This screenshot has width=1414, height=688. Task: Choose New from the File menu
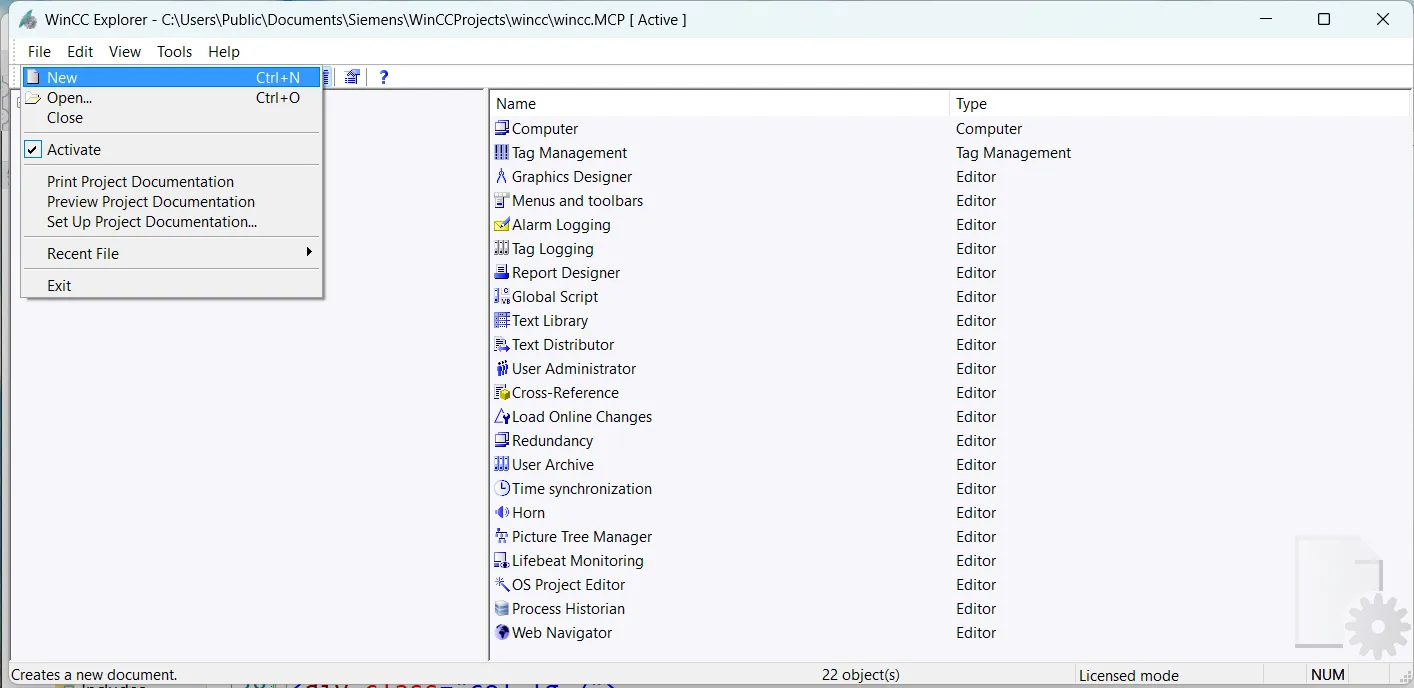click(171, 77)
